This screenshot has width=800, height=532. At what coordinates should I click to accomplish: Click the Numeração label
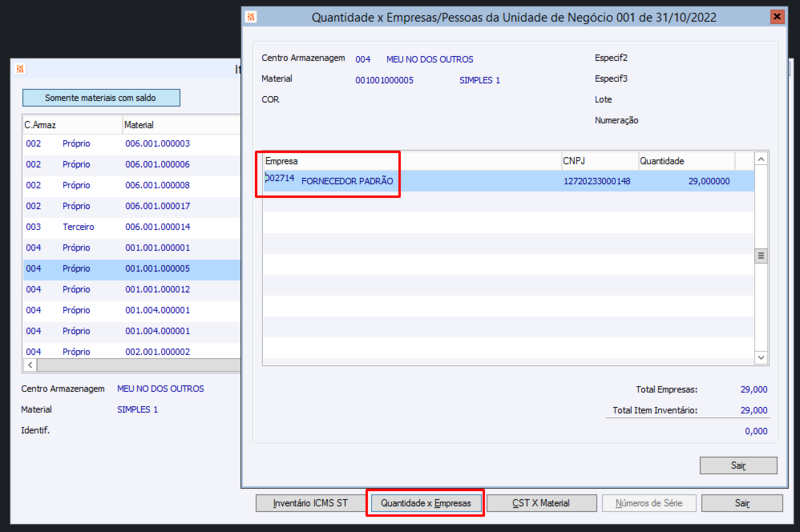pyautogui.click(x=616, y=120)
